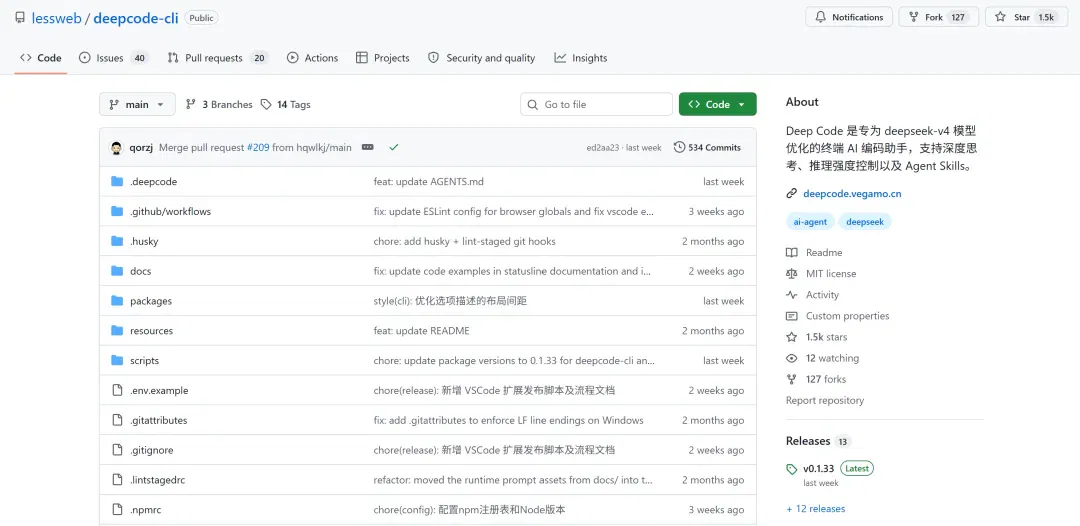Open the 127 forks link
The image size is (1080, 526).
click(x=826, y=379)
